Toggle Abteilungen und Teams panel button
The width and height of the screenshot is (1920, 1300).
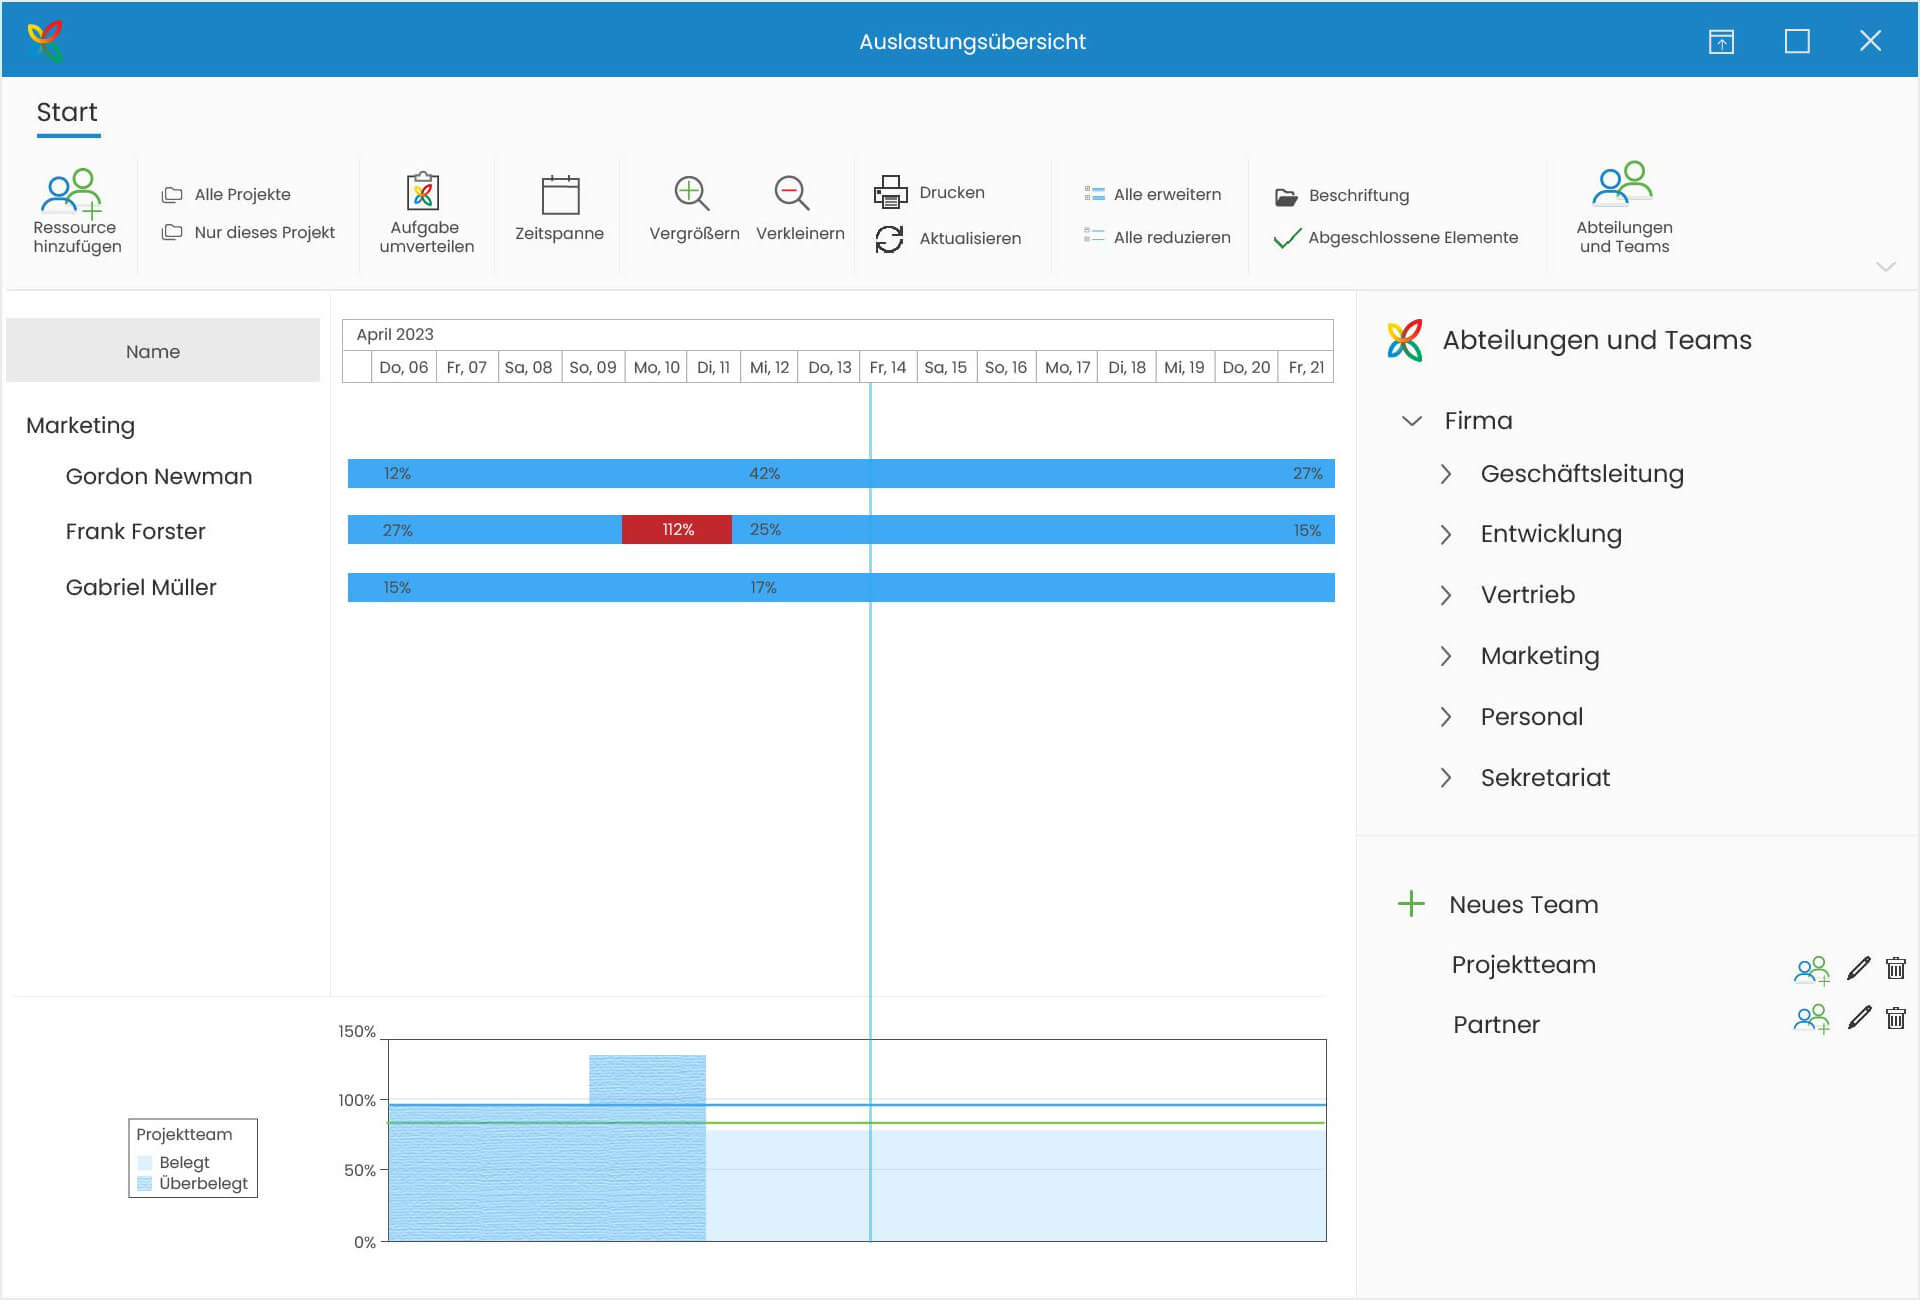(x=1623, y=208)
